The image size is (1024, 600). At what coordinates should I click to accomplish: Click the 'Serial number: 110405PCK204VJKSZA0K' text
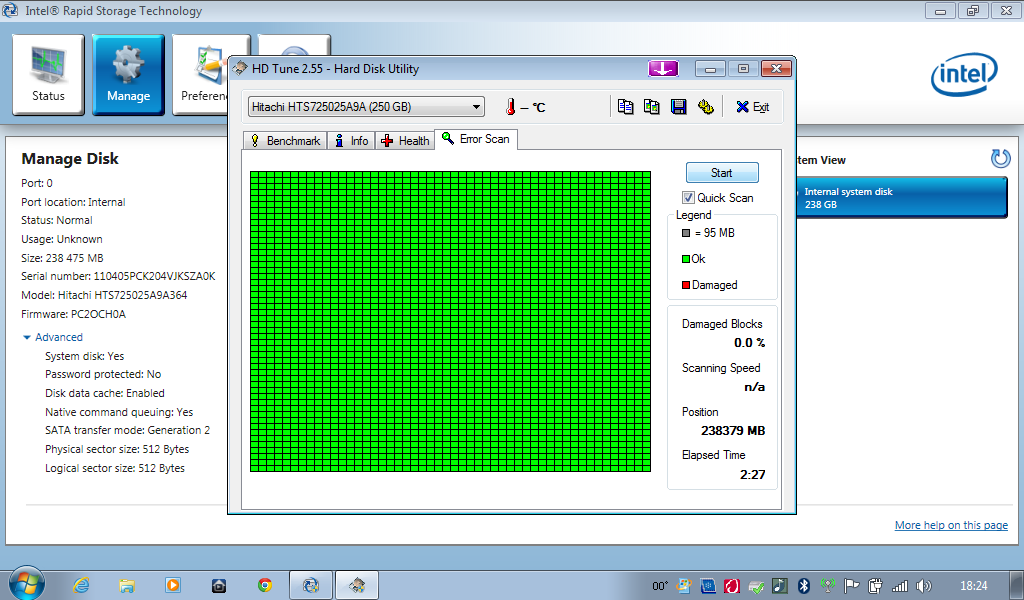[118, 276]
